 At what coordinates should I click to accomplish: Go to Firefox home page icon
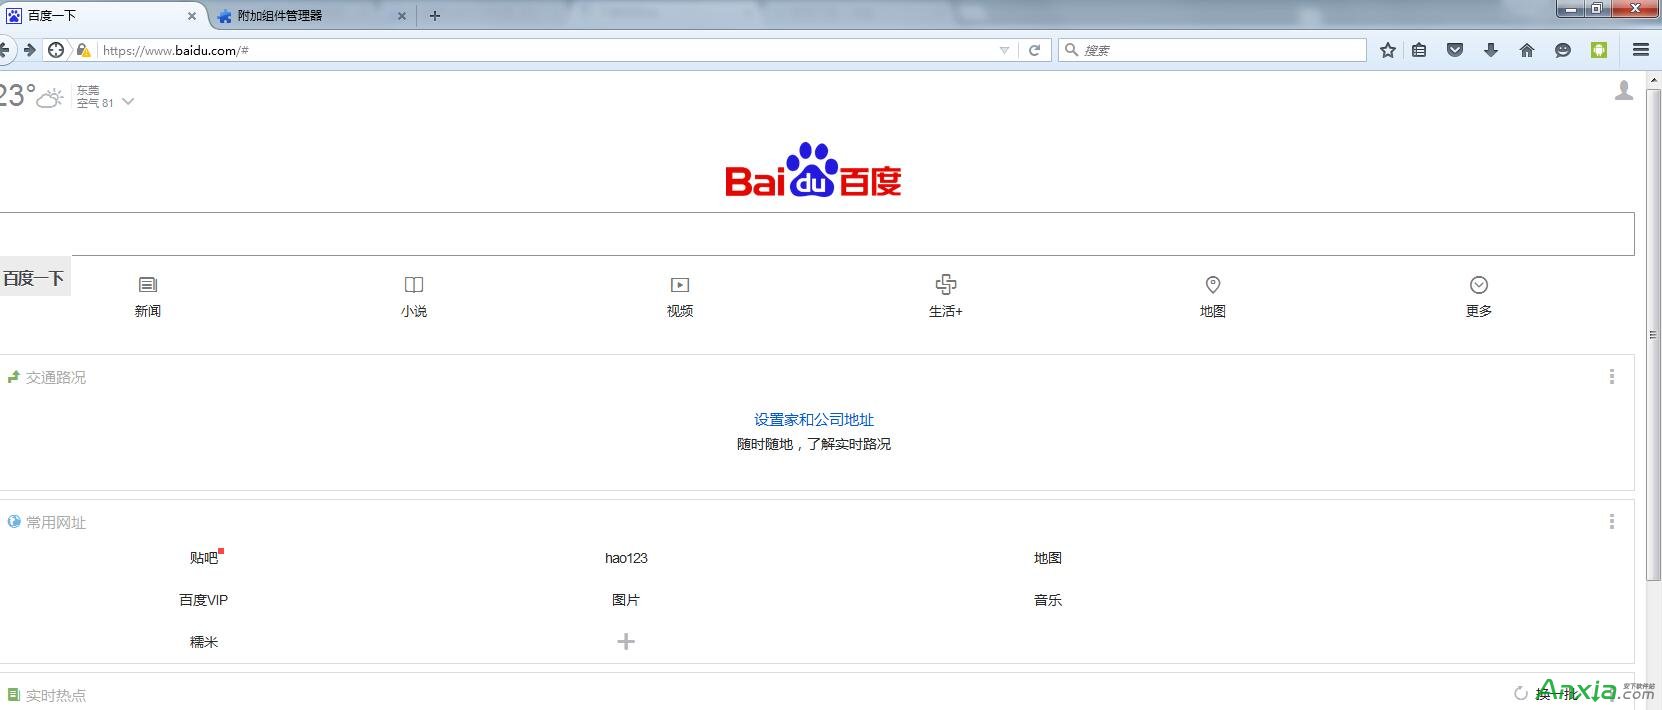click(x=1527, y=50)
